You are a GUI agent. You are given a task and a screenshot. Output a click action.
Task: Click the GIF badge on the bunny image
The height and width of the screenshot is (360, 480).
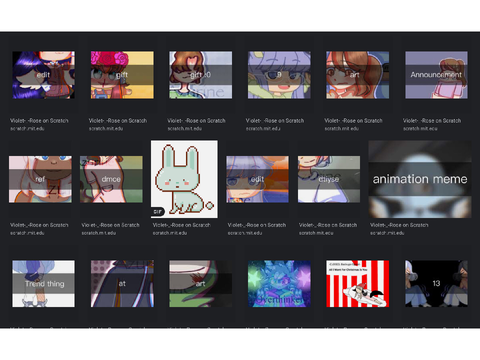click(158, 212)
